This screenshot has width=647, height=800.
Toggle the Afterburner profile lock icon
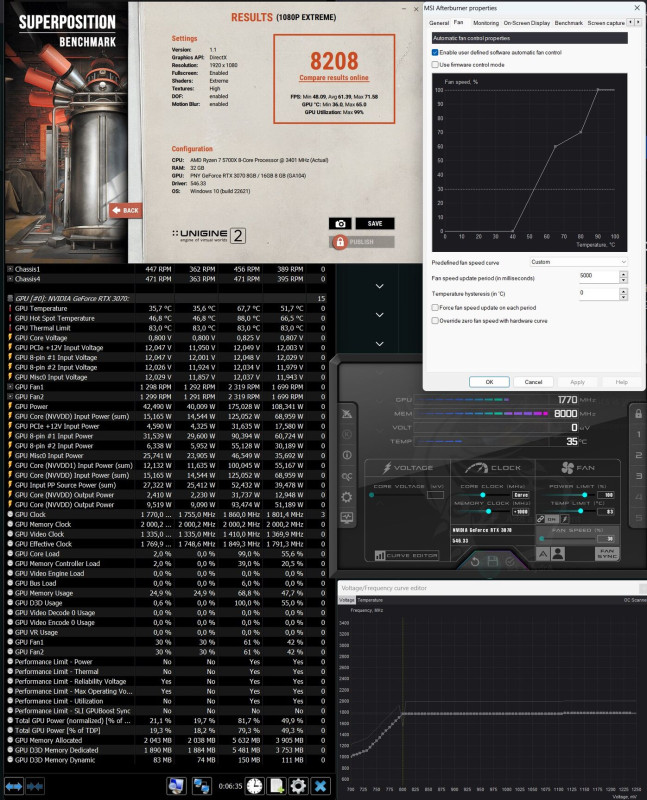(638, 414)
